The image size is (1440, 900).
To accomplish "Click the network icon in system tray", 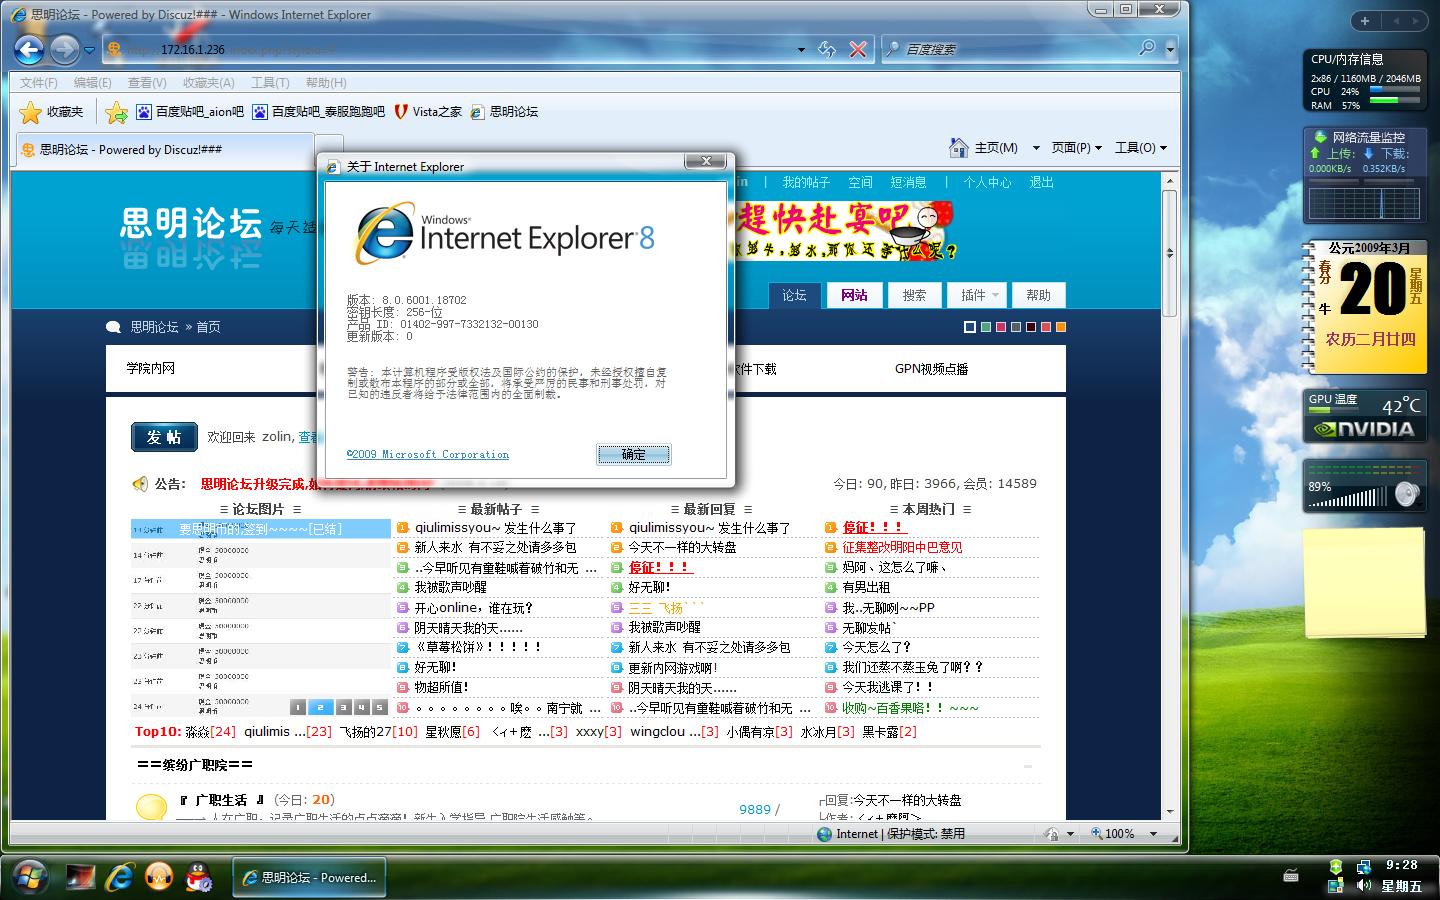I will (x=1364, y=866).
